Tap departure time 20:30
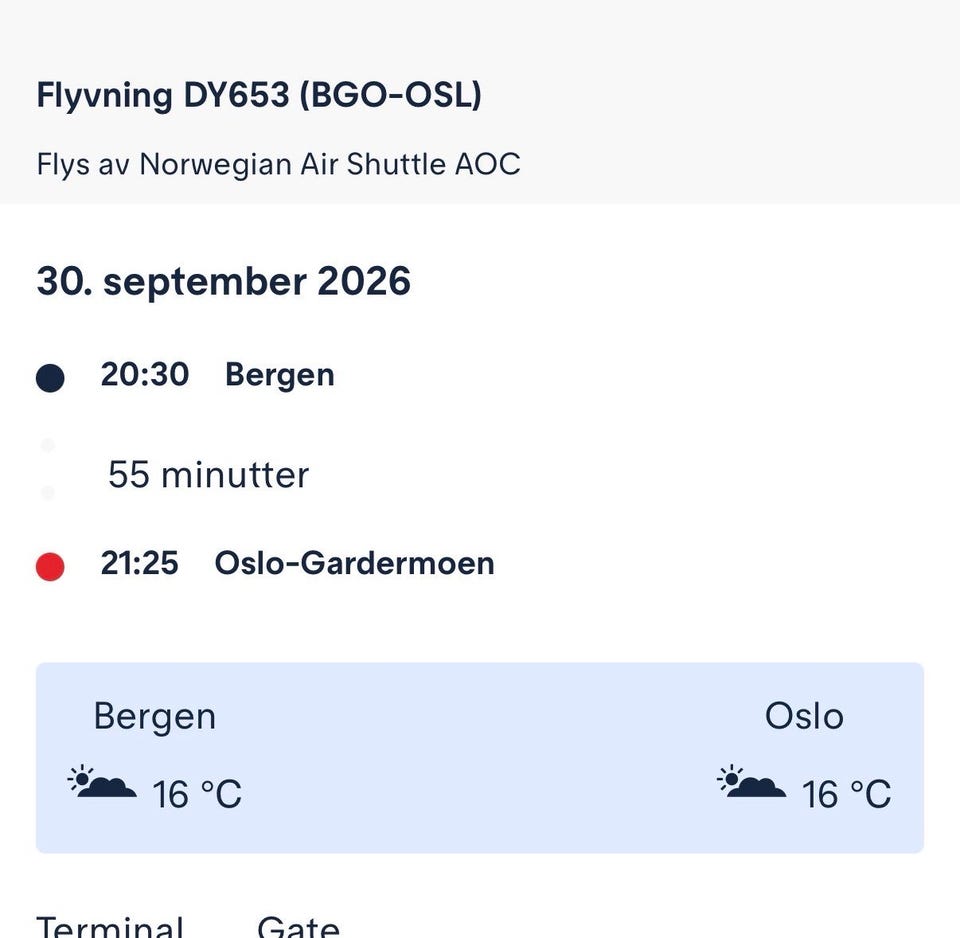960x938 pixels. tap(144, 374)
